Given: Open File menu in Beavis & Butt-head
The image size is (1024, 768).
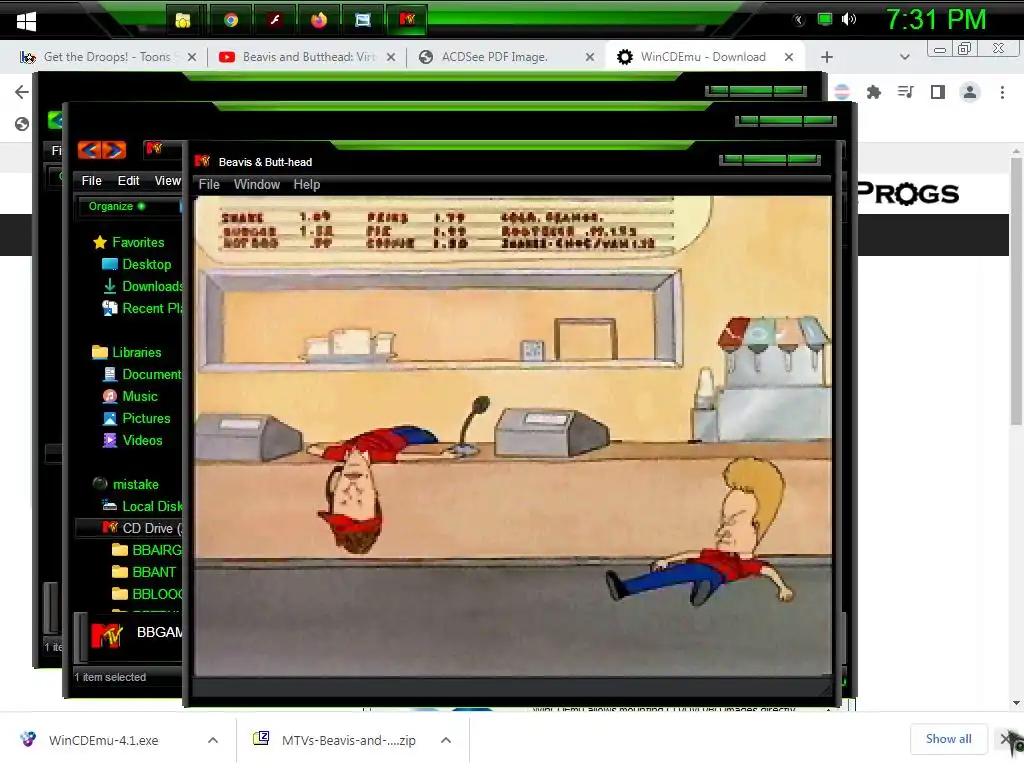Looking at the screenshot, I should [209, 185].
